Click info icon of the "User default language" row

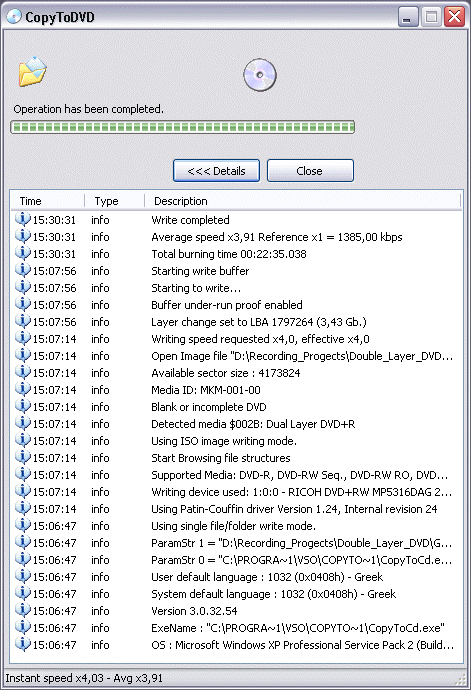(x=22, y=576)
